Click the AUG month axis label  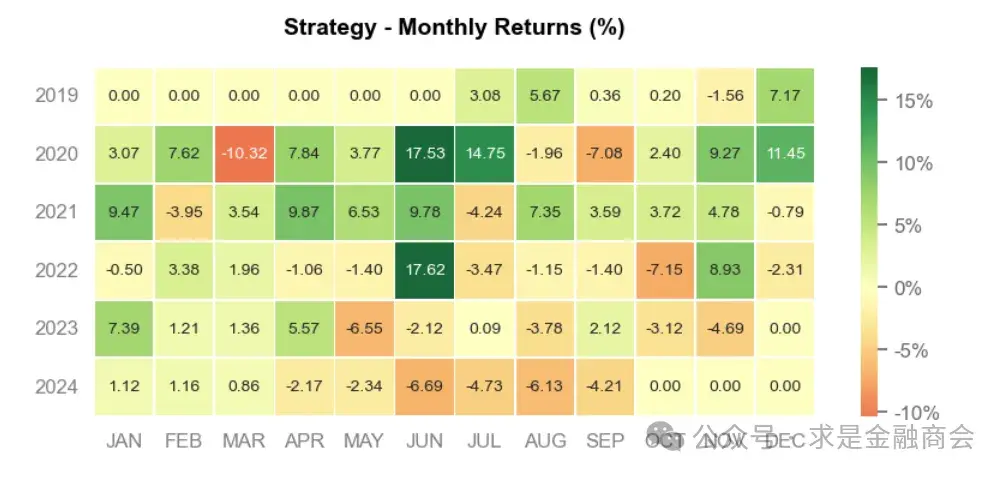[546, 441]
